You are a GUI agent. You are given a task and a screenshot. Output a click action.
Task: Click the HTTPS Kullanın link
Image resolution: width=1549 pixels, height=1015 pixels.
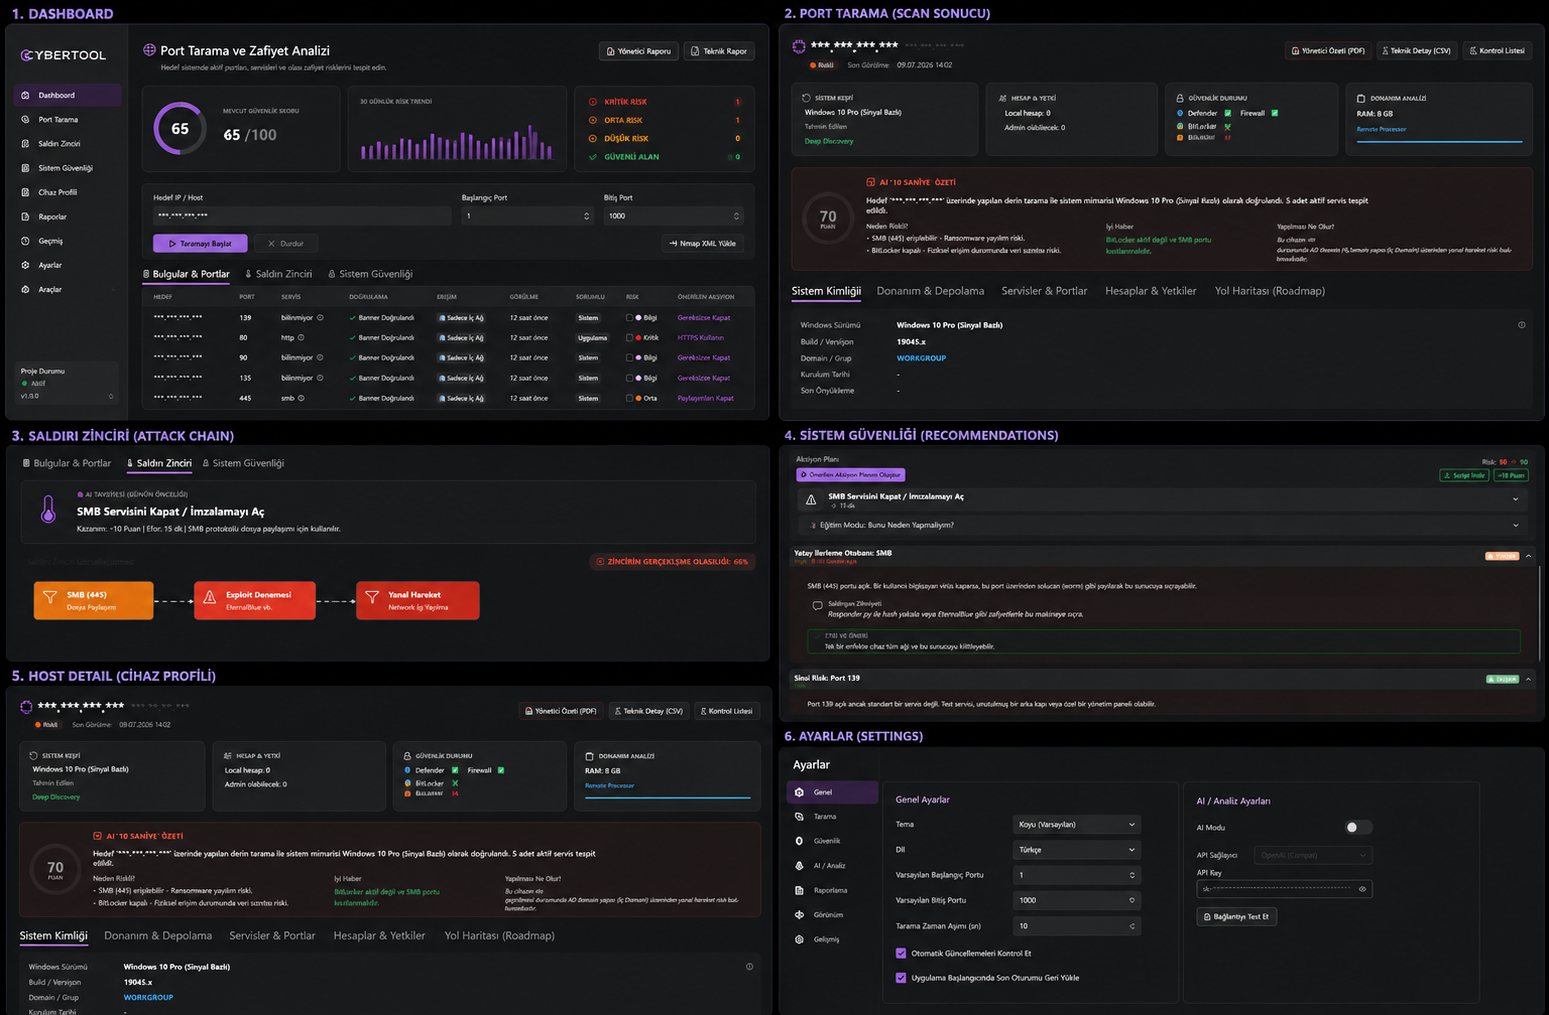[700, 337]
